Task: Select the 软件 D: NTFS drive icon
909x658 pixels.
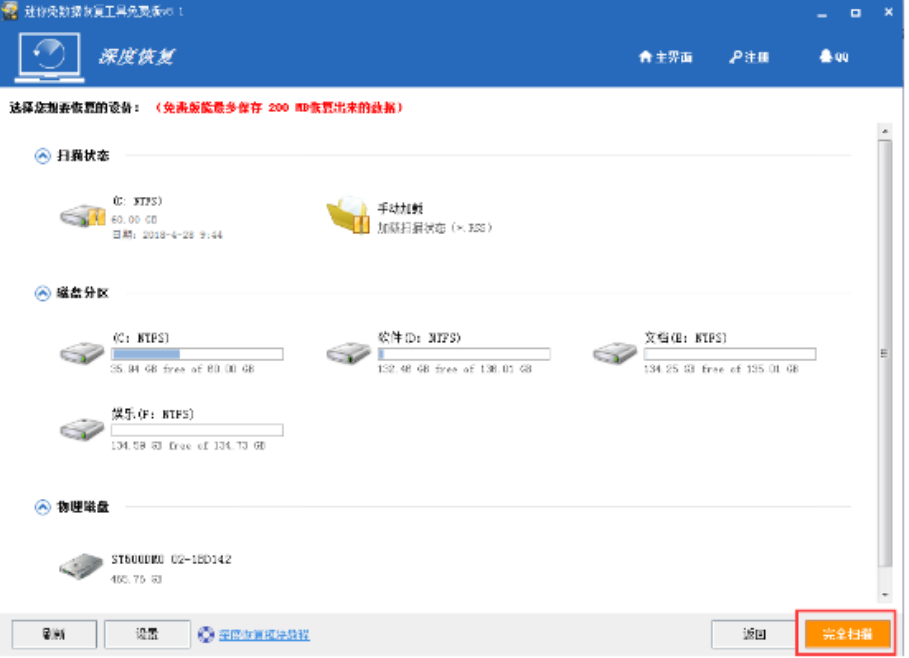Action: [349, 353]
